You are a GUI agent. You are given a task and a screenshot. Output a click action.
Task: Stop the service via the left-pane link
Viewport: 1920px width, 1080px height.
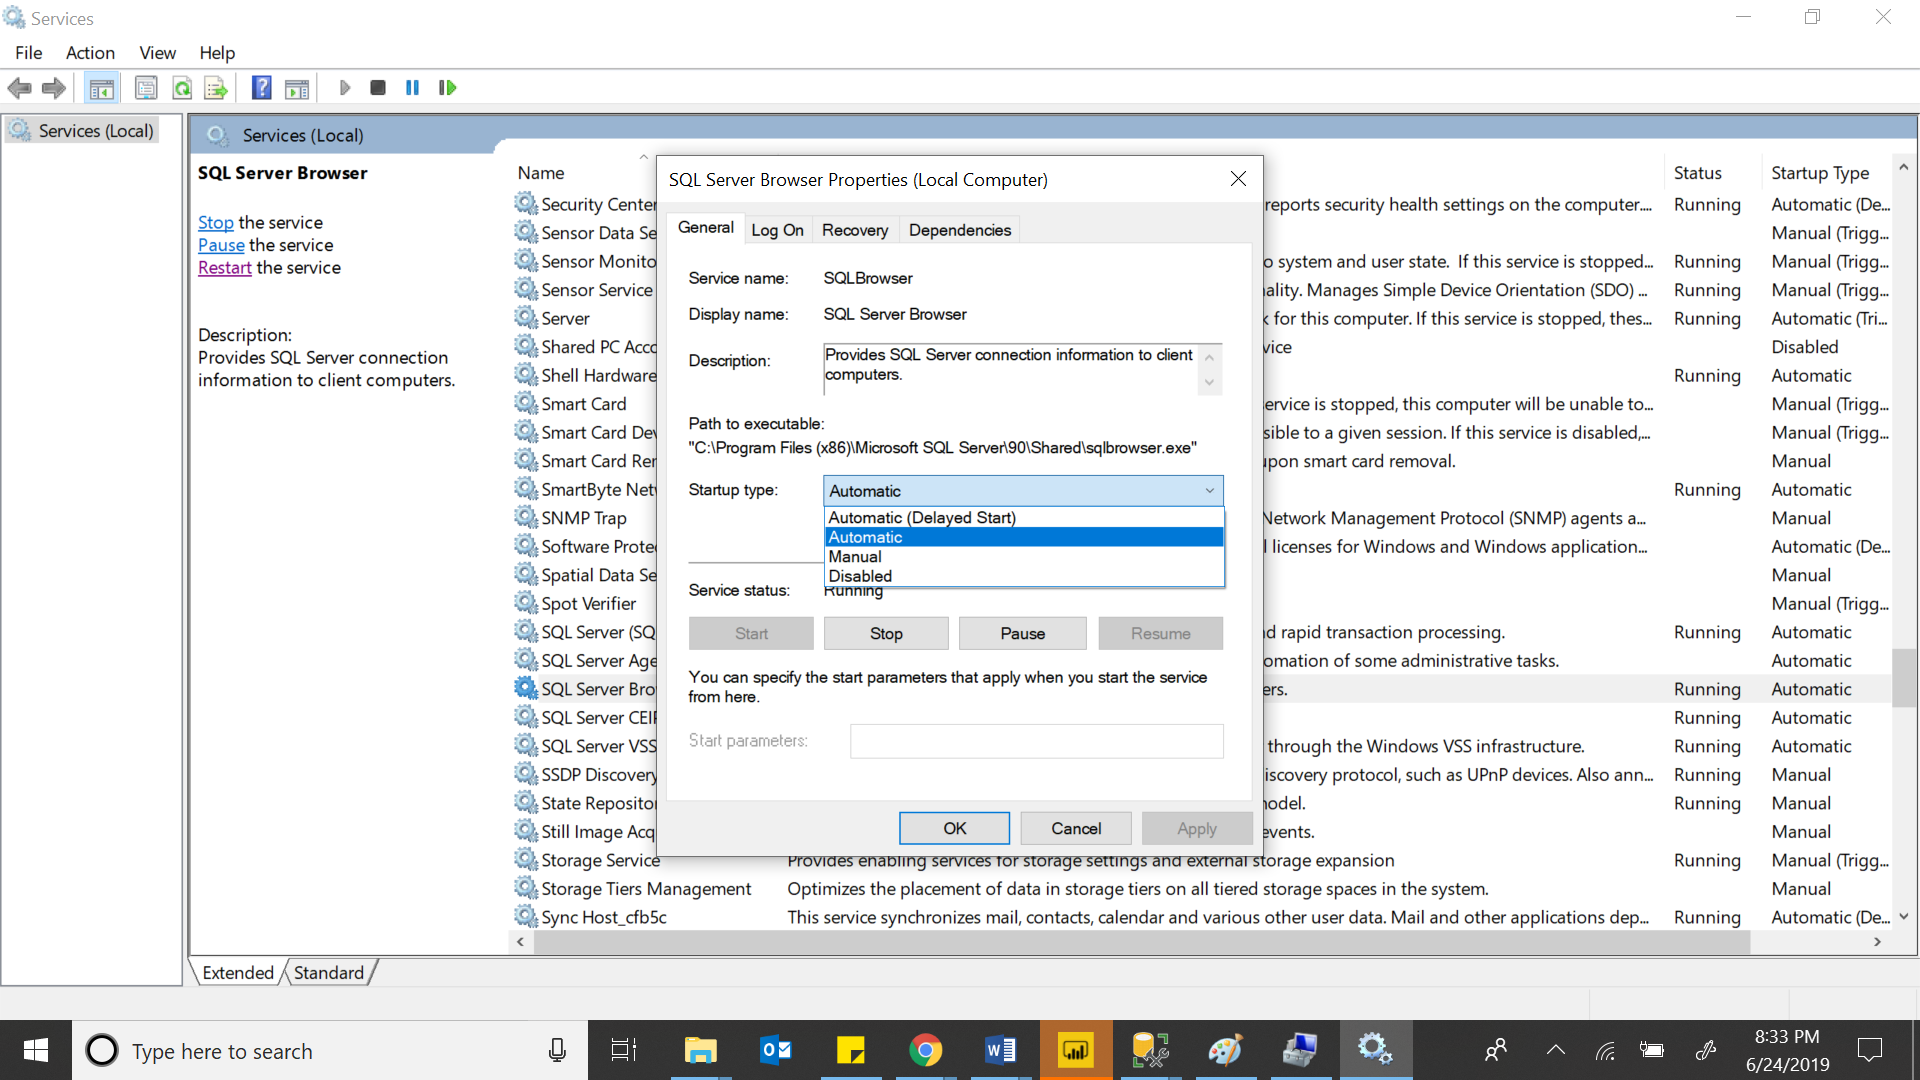coord(215,222)
